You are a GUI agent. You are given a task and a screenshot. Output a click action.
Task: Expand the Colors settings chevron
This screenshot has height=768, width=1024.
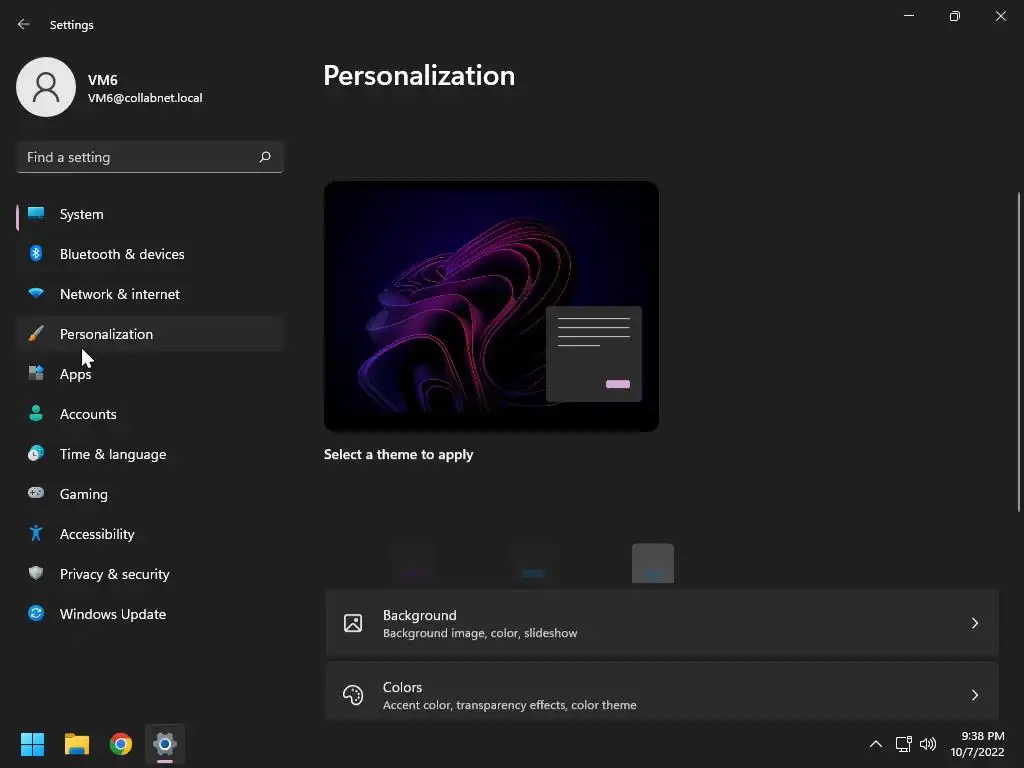(974, 695)
